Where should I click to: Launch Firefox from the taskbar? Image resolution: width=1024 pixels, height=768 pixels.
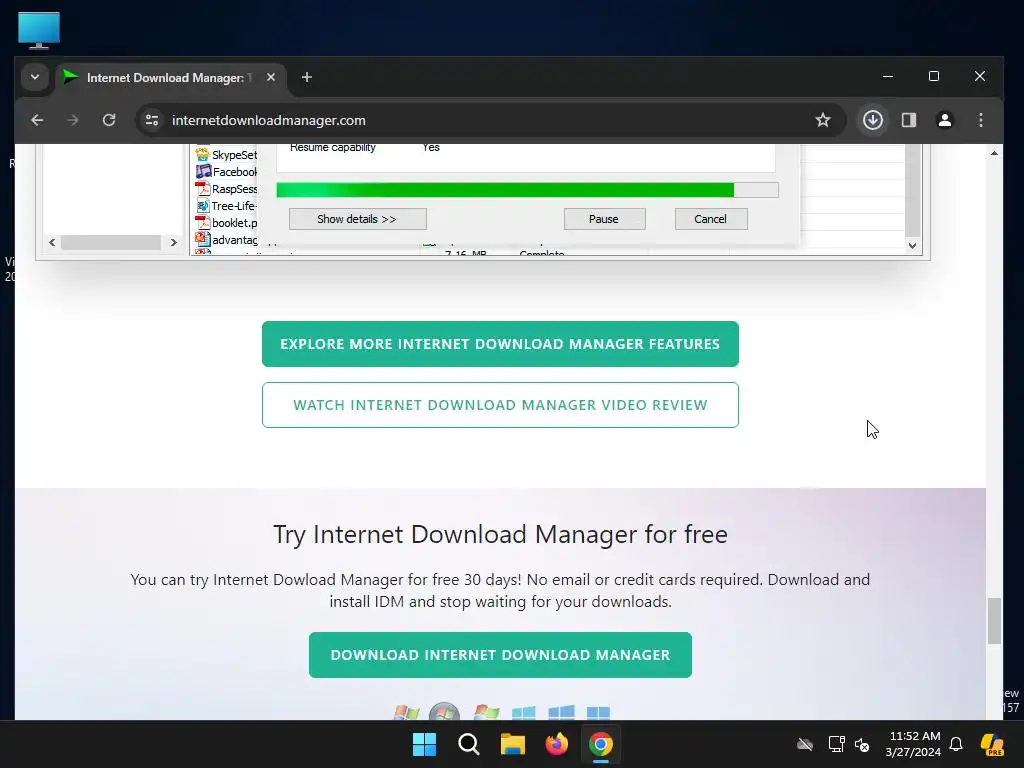click(556, 744)
